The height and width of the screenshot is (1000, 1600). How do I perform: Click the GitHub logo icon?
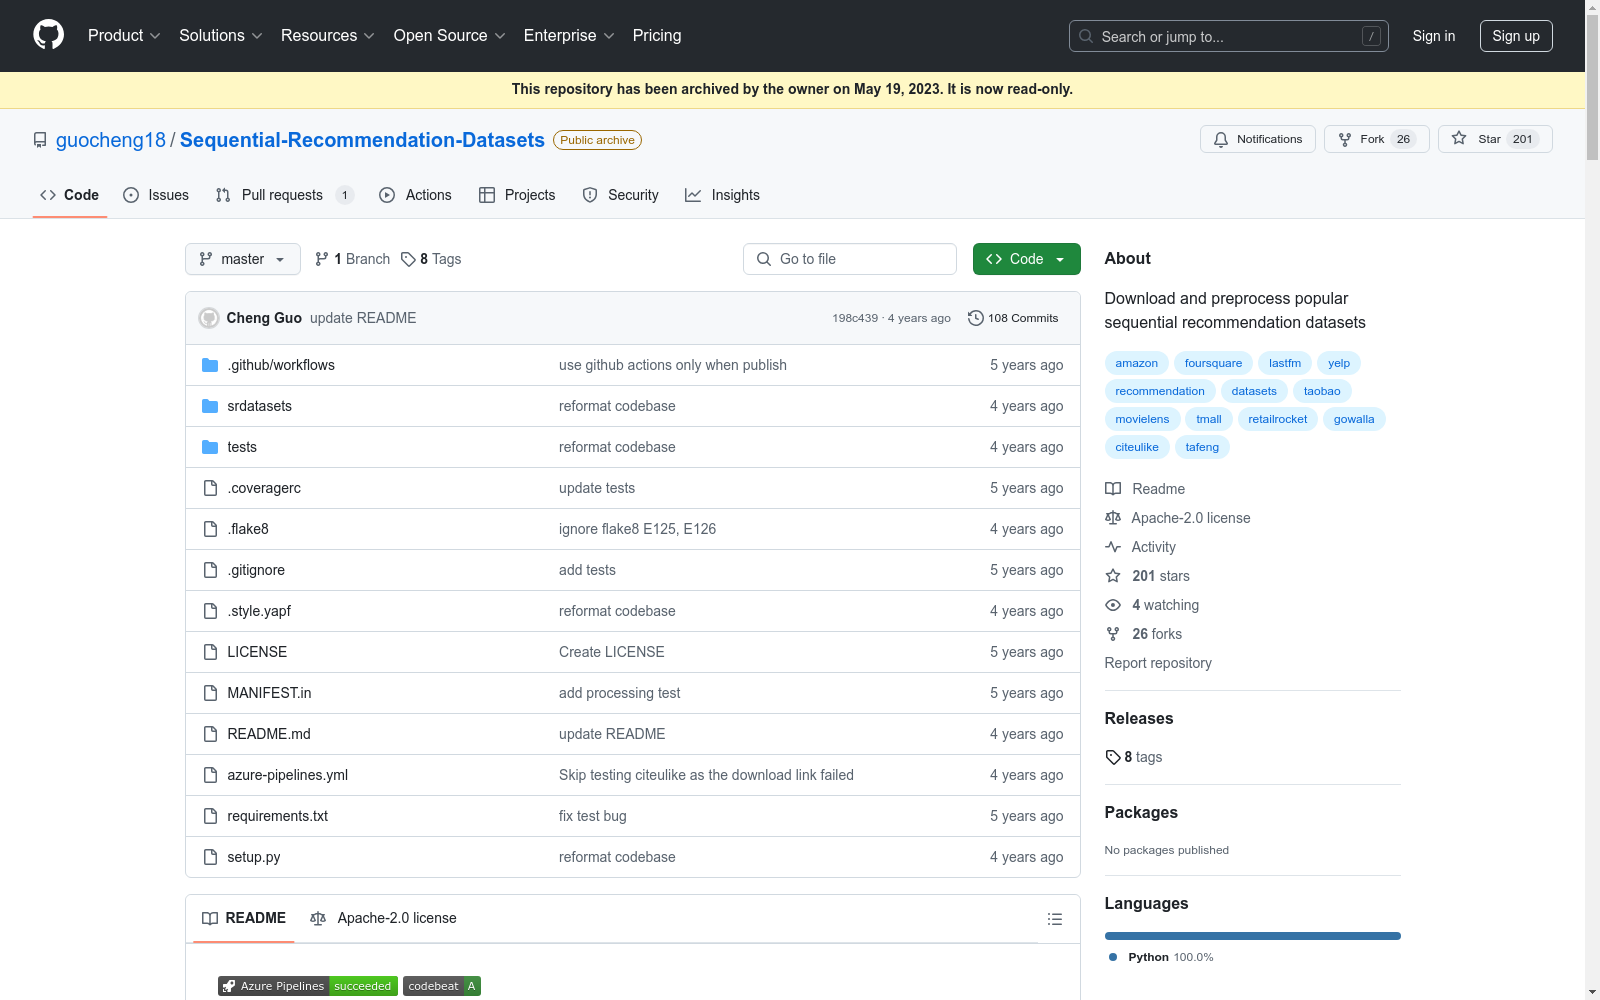(x=48, y=35)
